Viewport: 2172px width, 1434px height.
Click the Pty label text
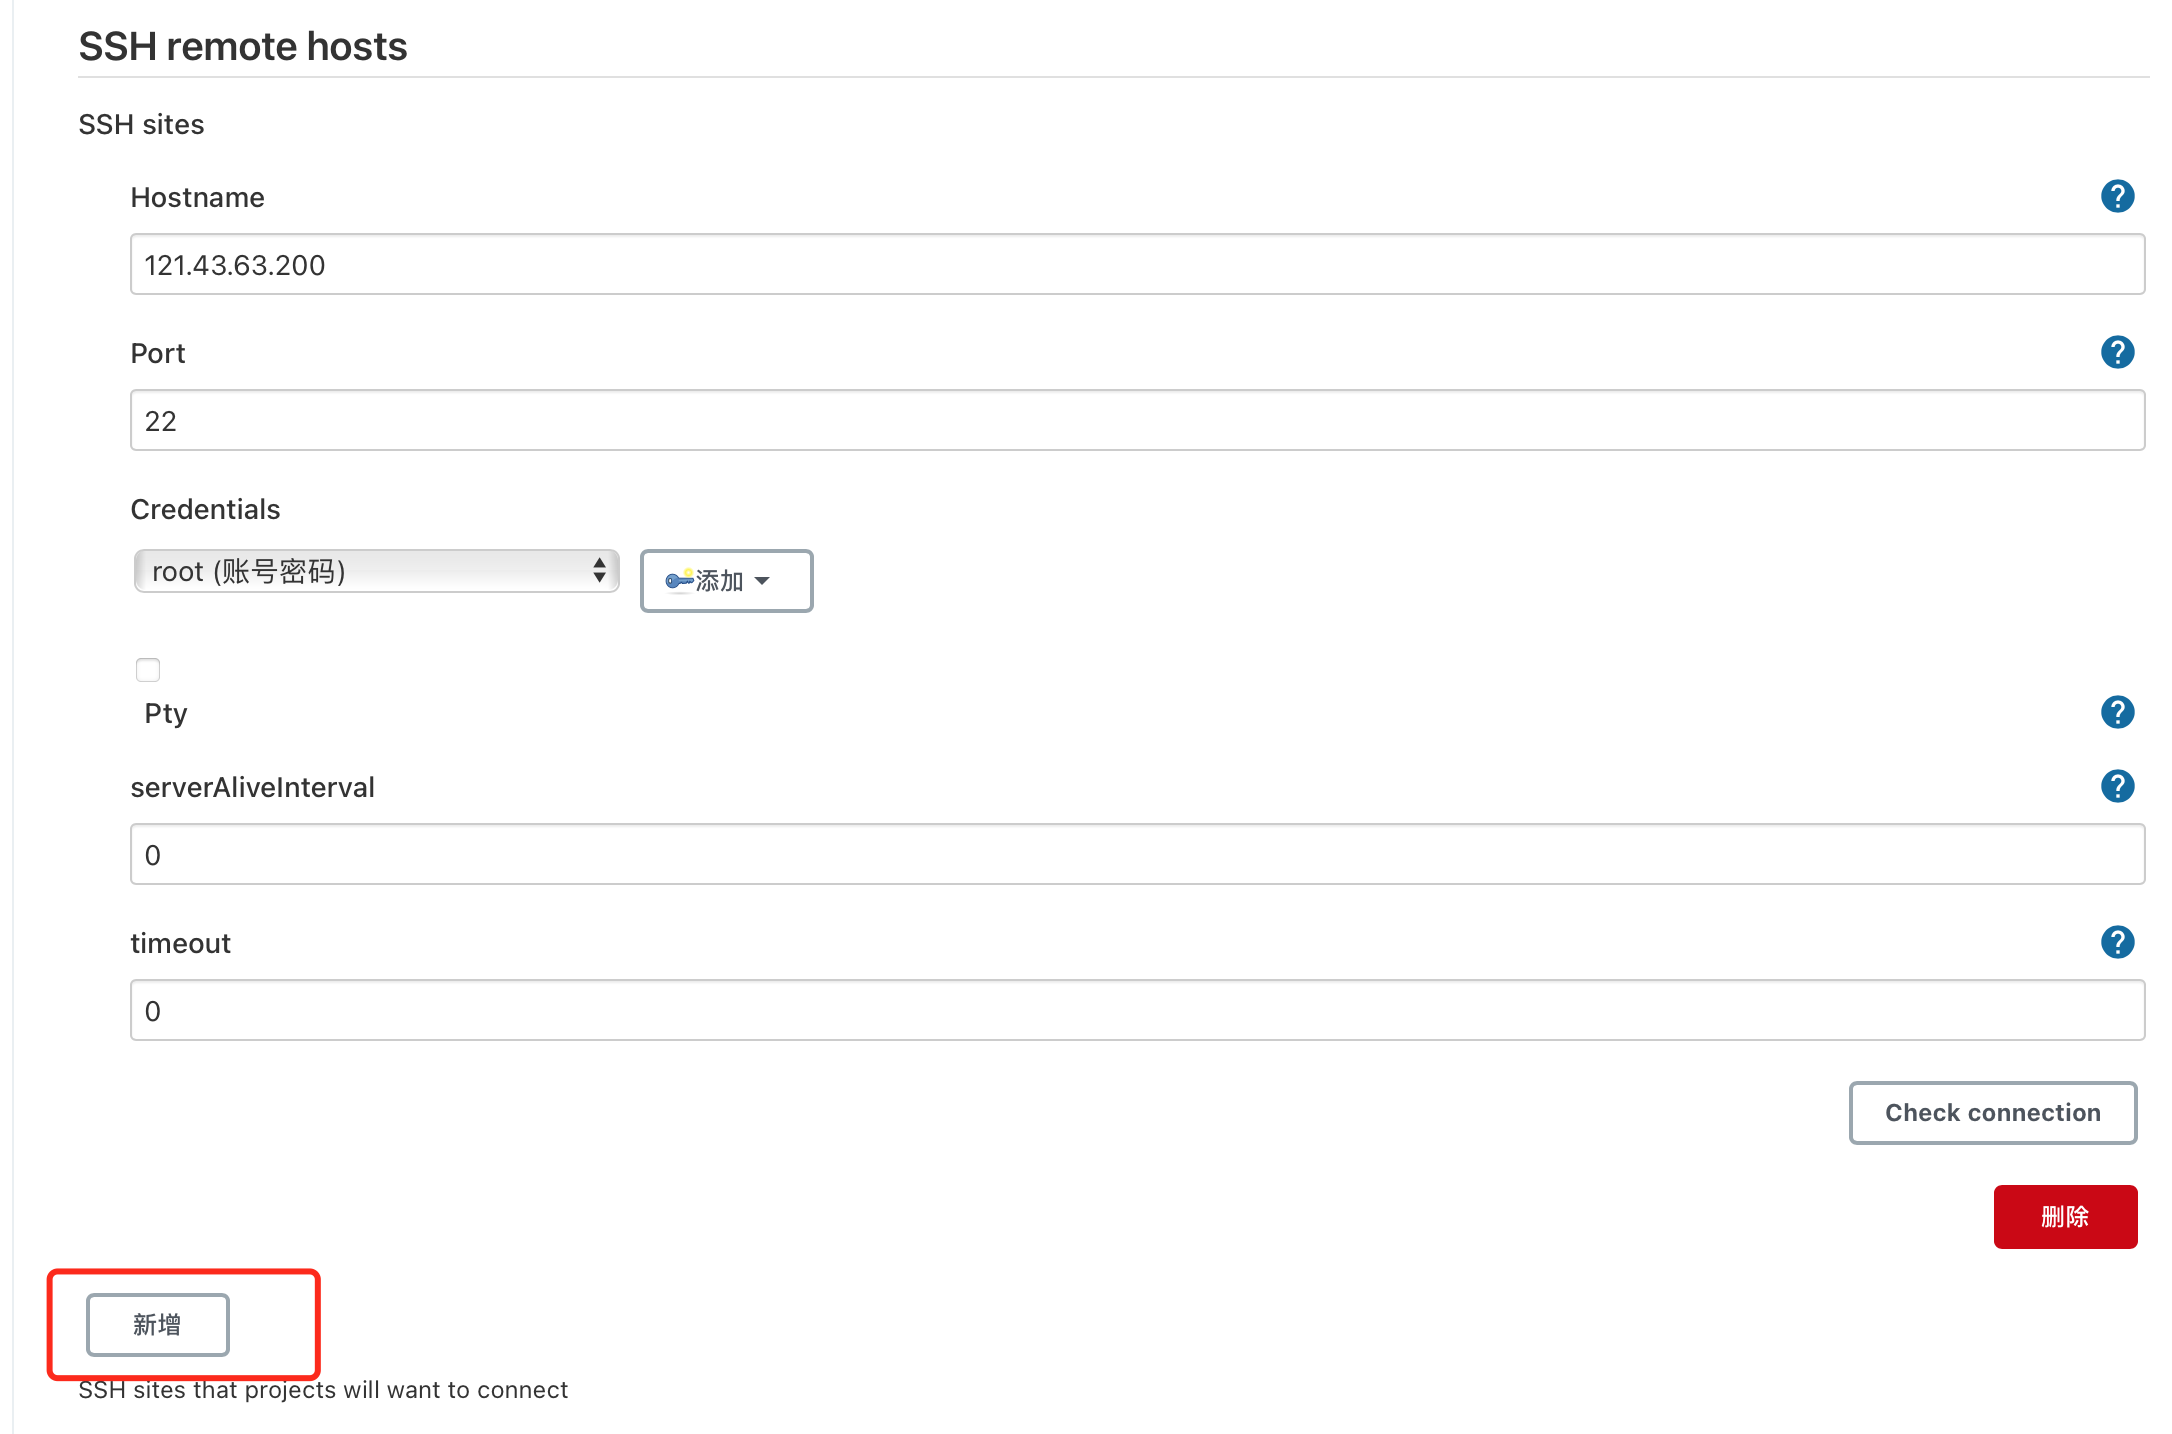[x=166, y=714]
